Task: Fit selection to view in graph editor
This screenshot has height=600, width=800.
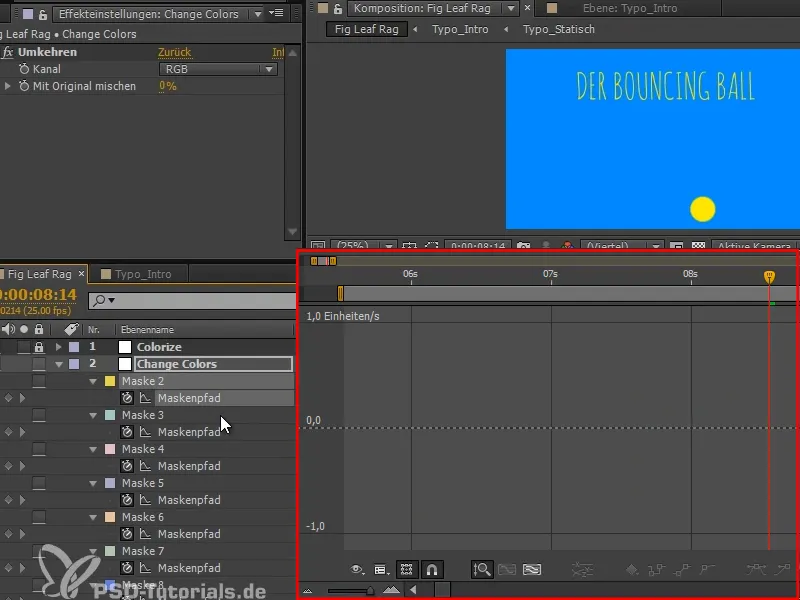Action: tap(507, 569)
